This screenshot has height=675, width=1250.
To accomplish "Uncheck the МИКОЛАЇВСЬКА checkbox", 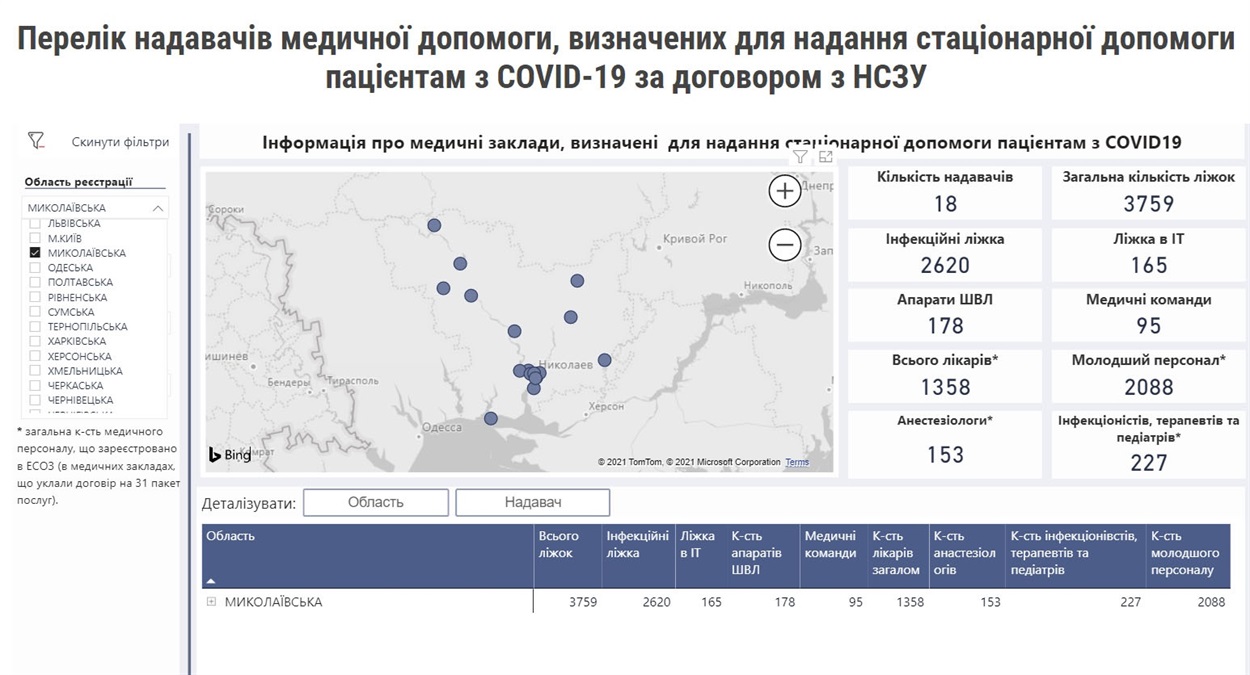I will [35, 253].
